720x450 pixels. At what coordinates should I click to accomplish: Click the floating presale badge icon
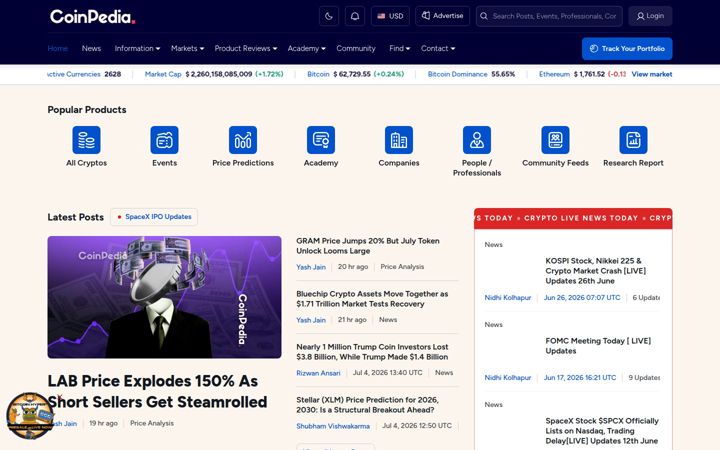coord(30,415)
